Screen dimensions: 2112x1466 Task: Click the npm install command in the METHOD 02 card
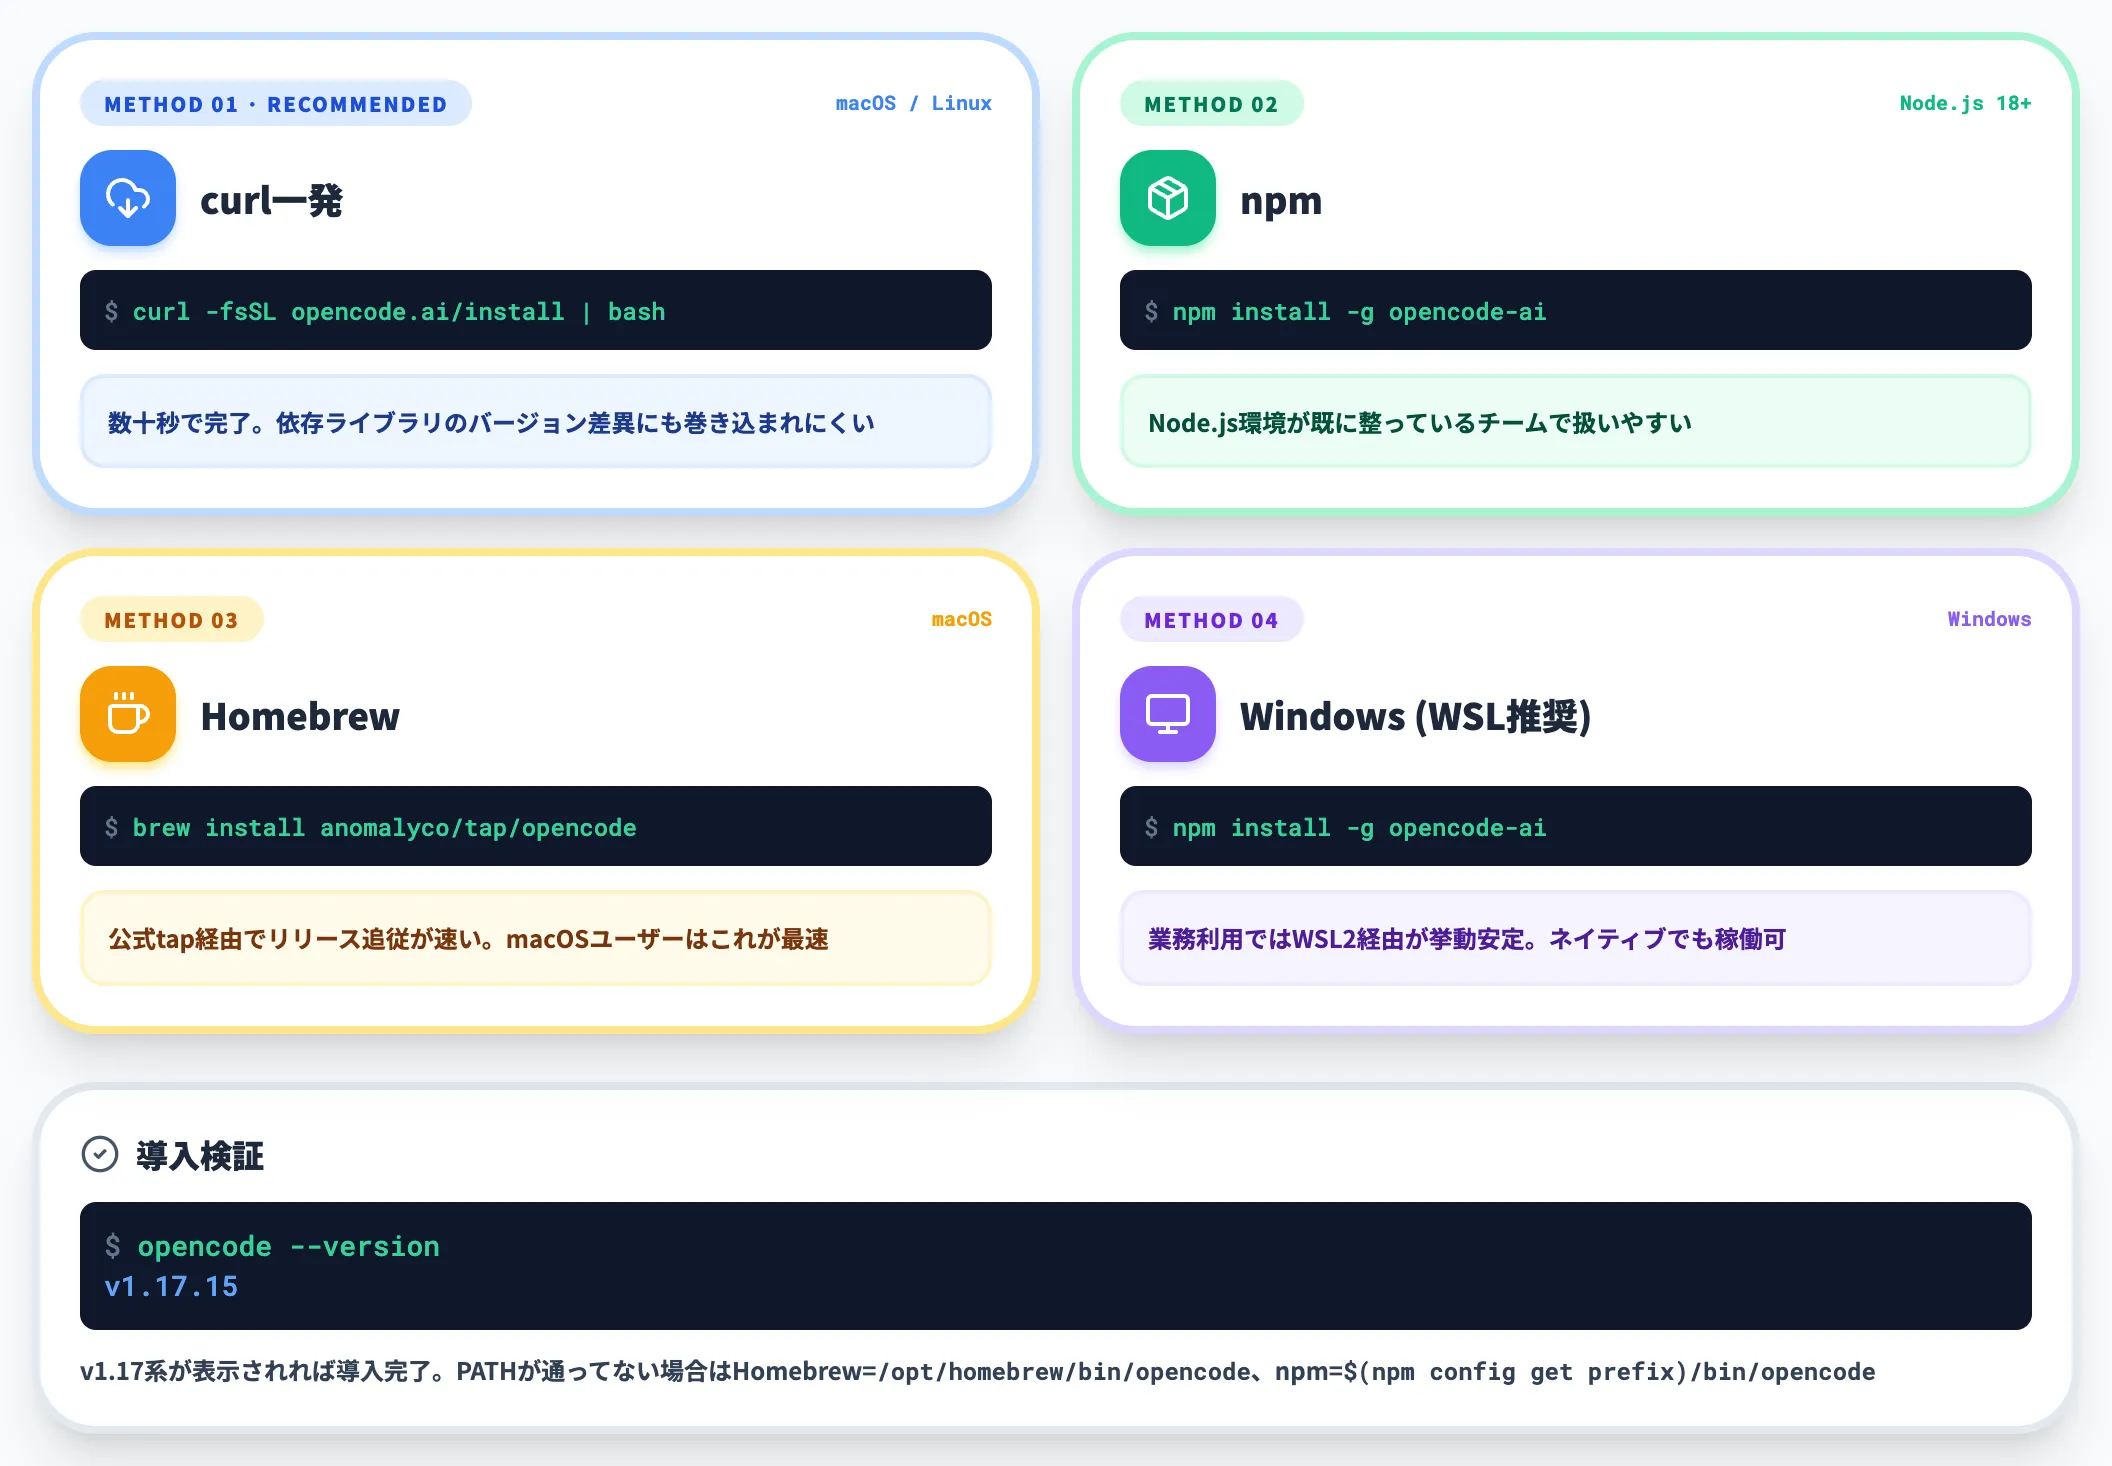click(1576, 310)
